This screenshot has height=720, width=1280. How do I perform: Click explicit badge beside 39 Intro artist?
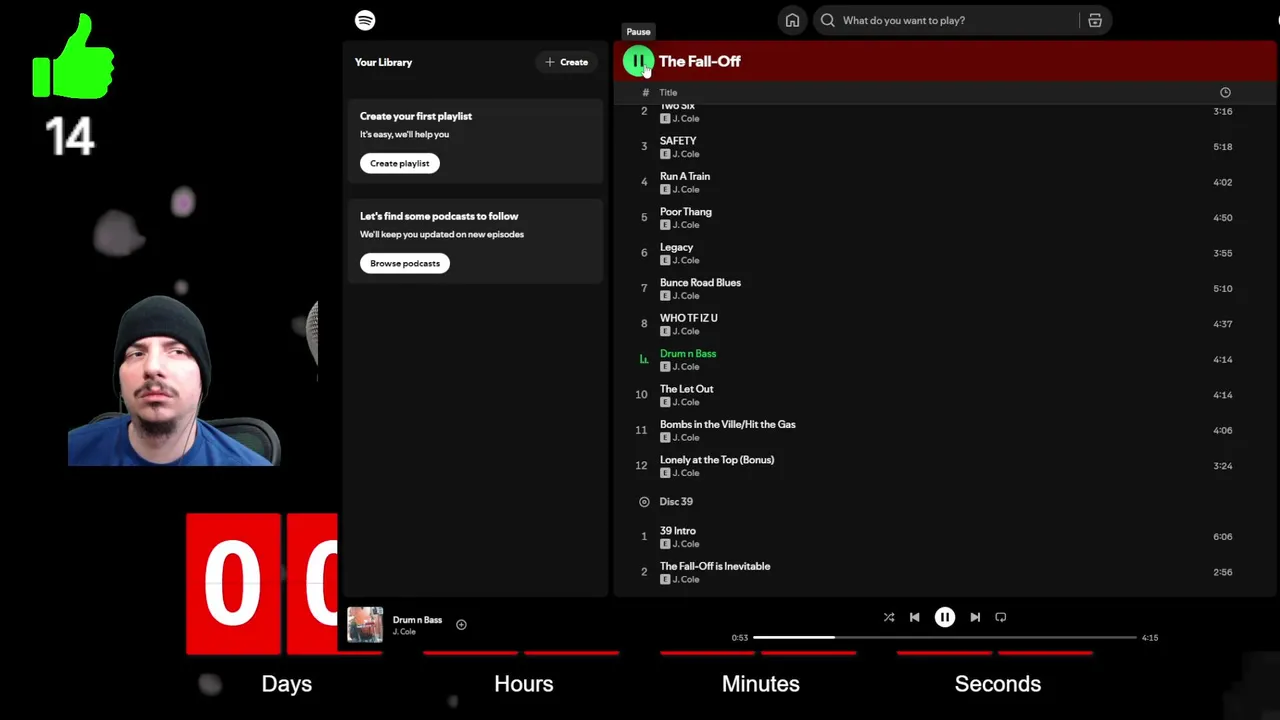(x=665, y=544)
